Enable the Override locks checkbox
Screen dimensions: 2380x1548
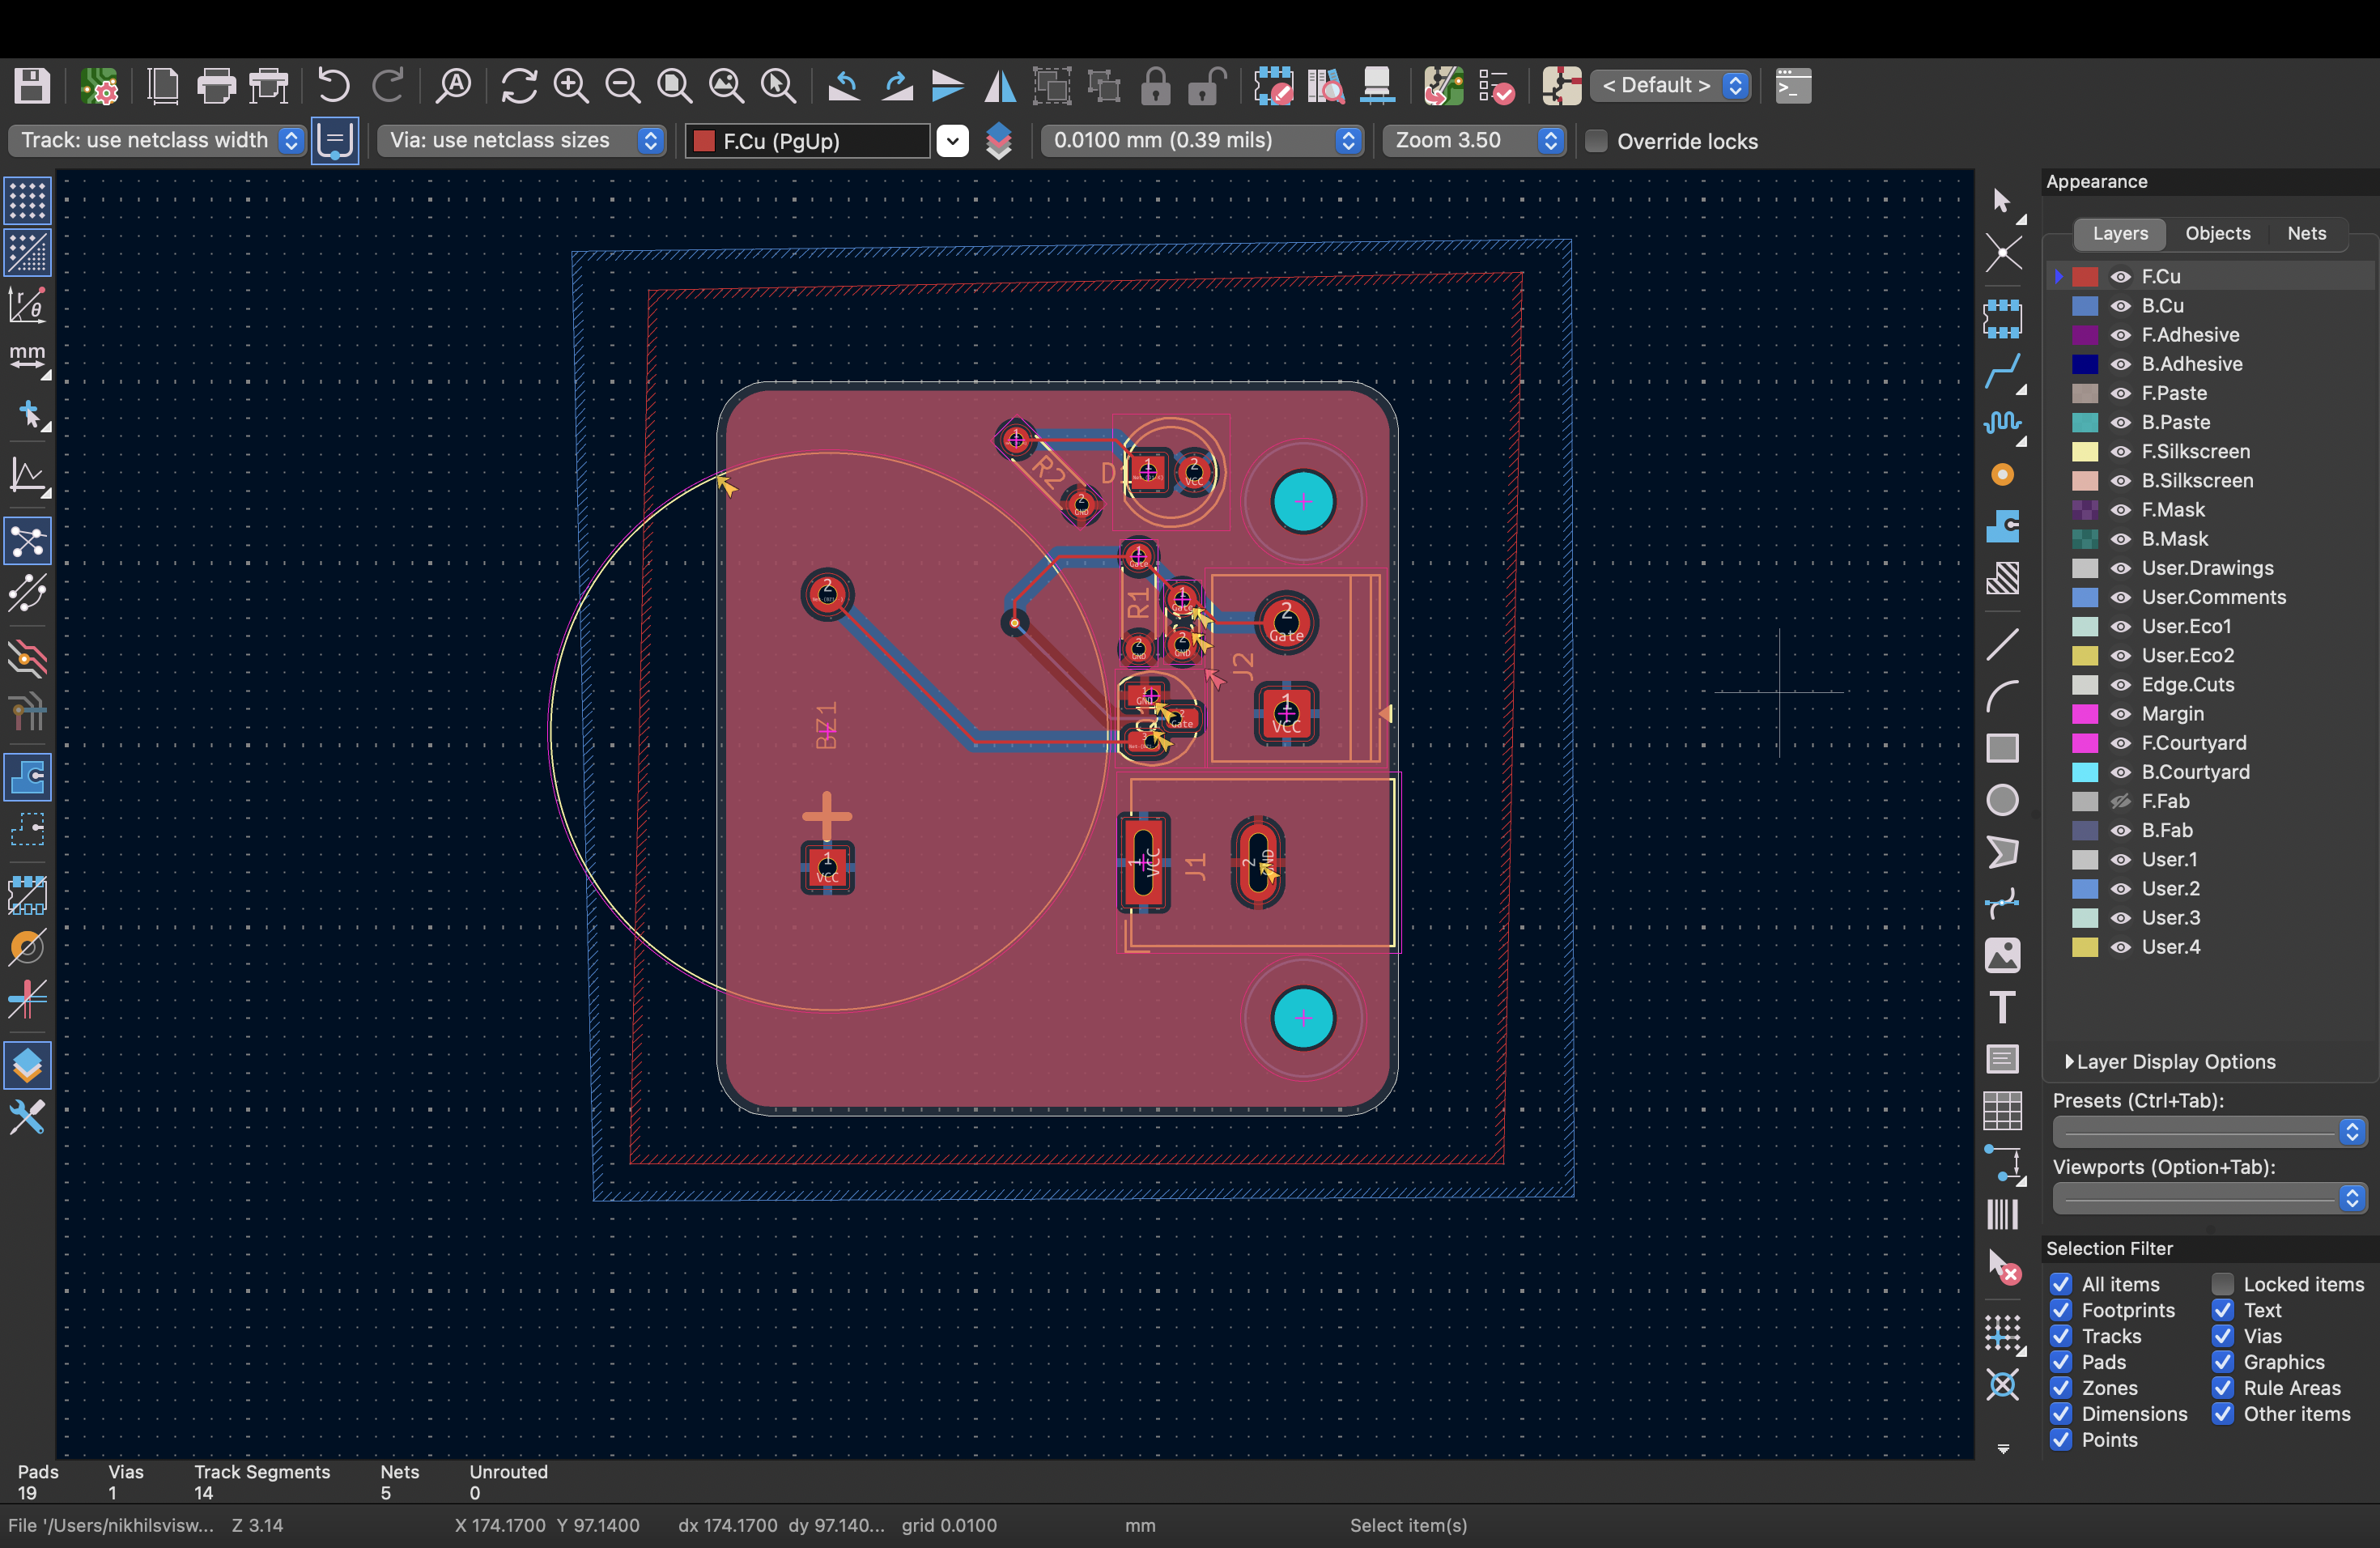[x=1597, y=141]
